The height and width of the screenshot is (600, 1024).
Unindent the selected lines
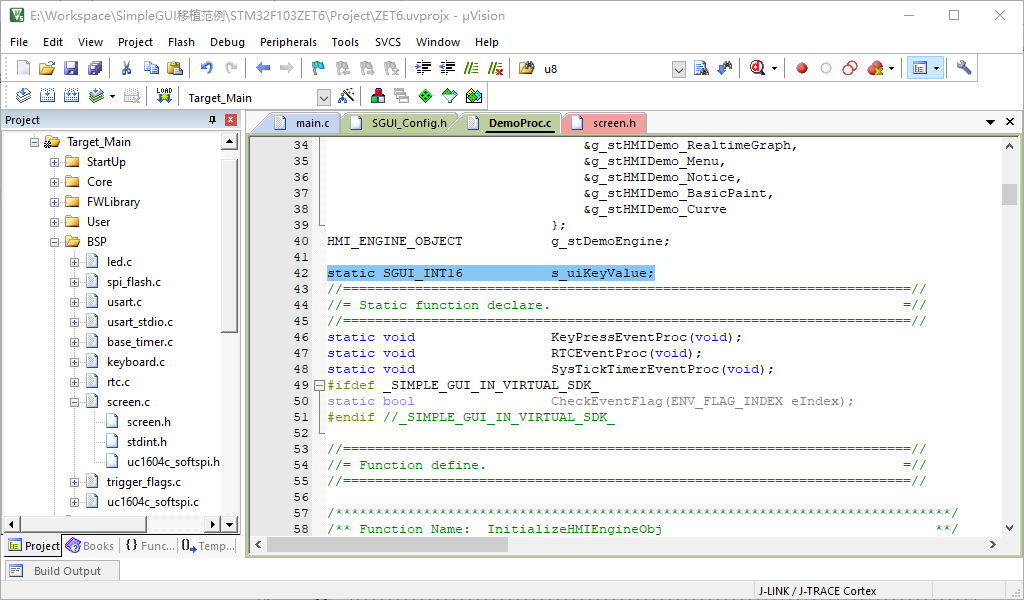point(447,68)
